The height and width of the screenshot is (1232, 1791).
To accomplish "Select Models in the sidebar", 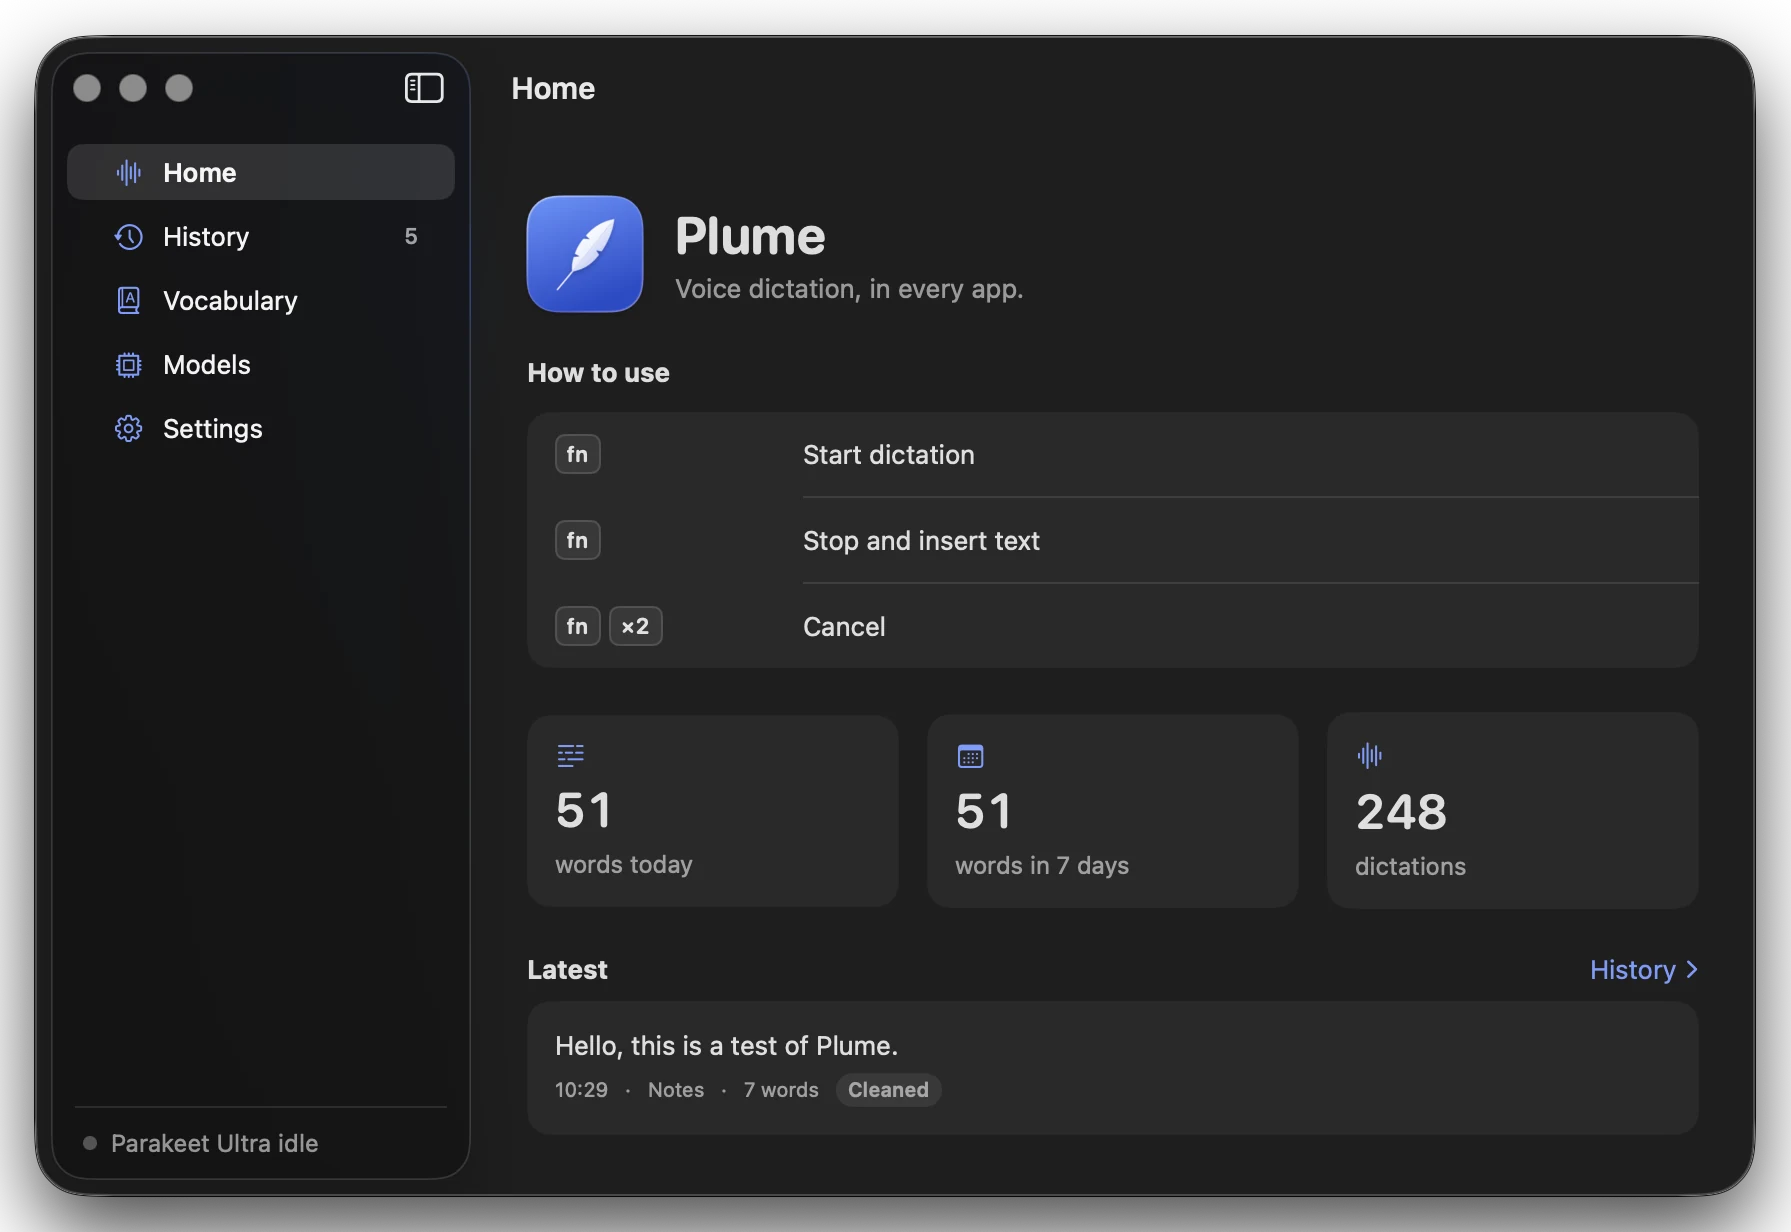I will 261,365.
